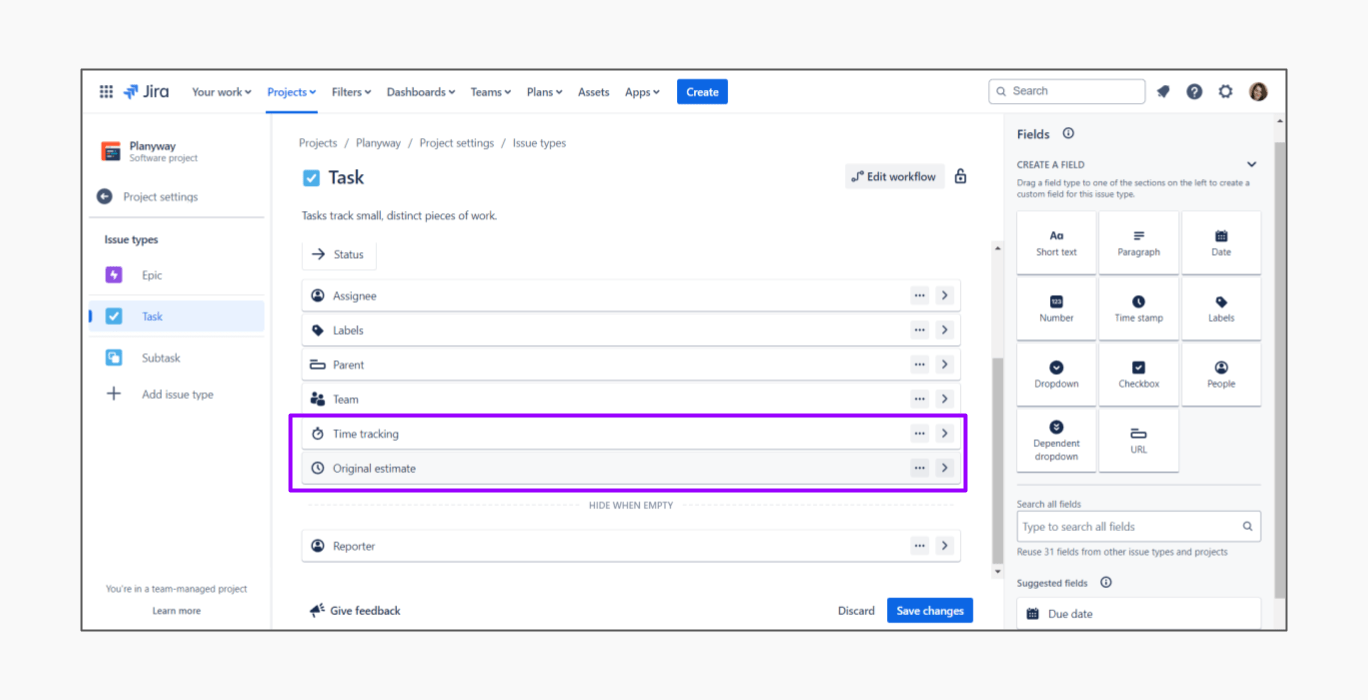Open the Jira app switcher grid icon
The image size is (1368, 700).
click(106, 92)
